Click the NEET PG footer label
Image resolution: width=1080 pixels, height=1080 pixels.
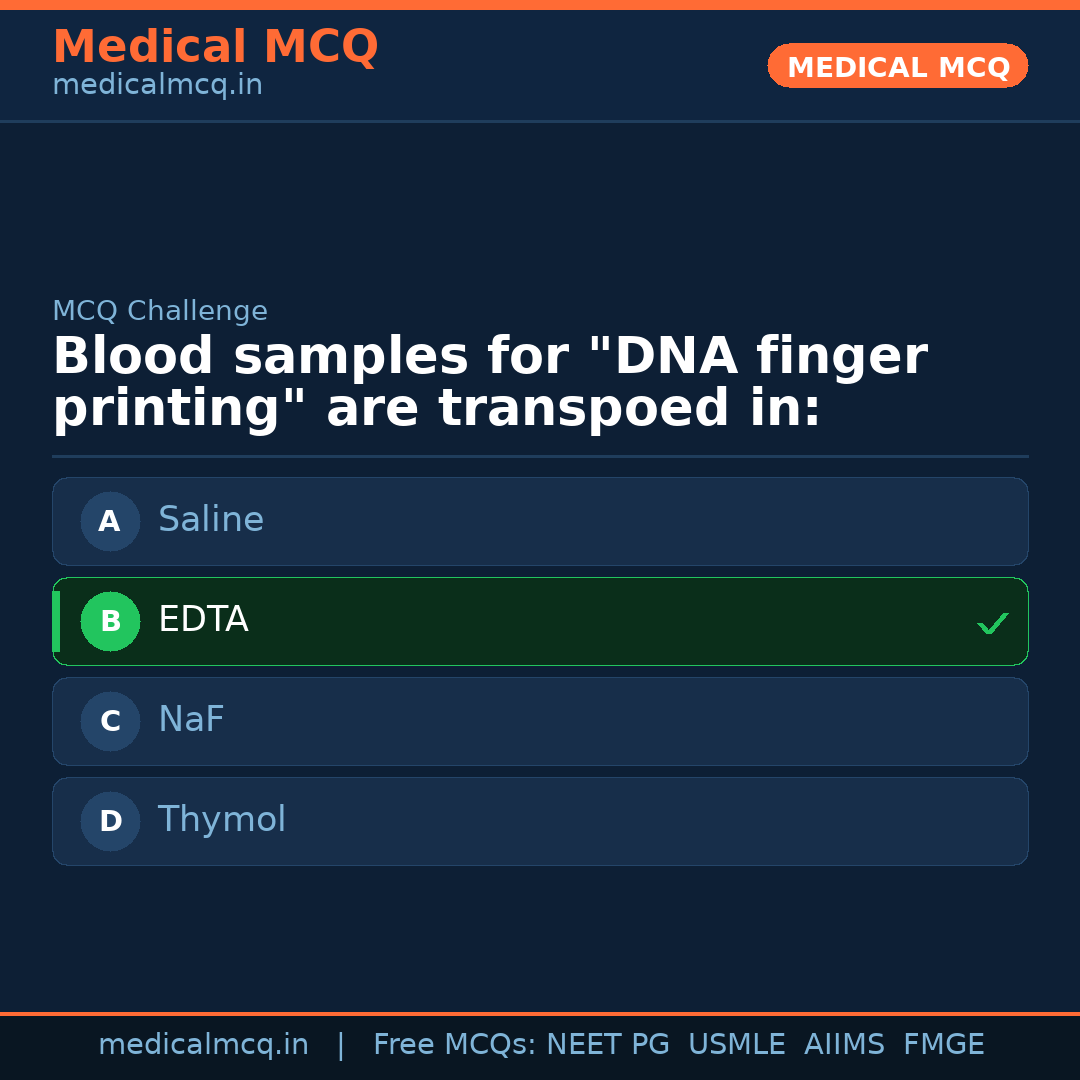(608, 1045)
